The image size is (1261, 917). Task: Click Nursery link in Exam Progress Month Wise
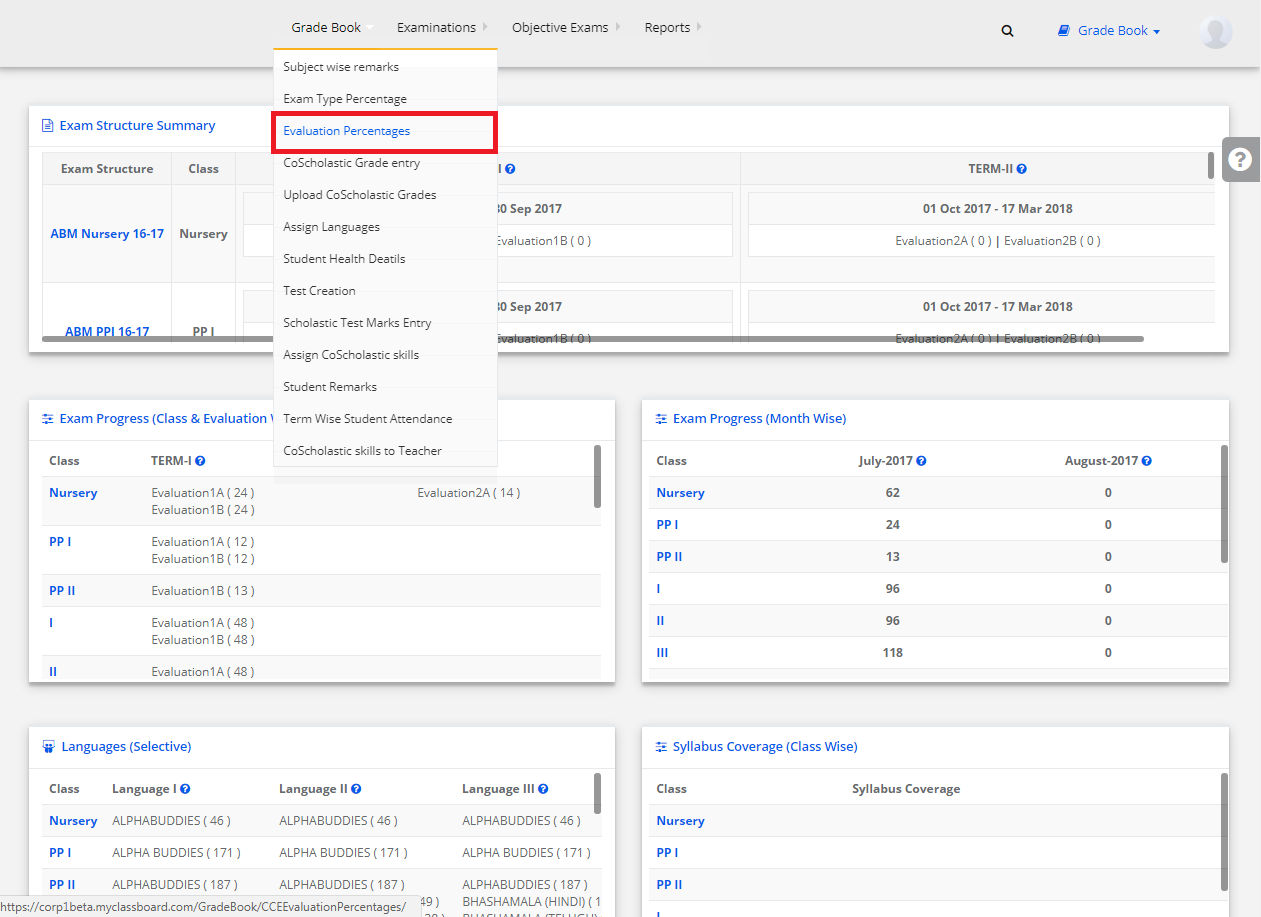pyautogui.click(x=680, y=493)
